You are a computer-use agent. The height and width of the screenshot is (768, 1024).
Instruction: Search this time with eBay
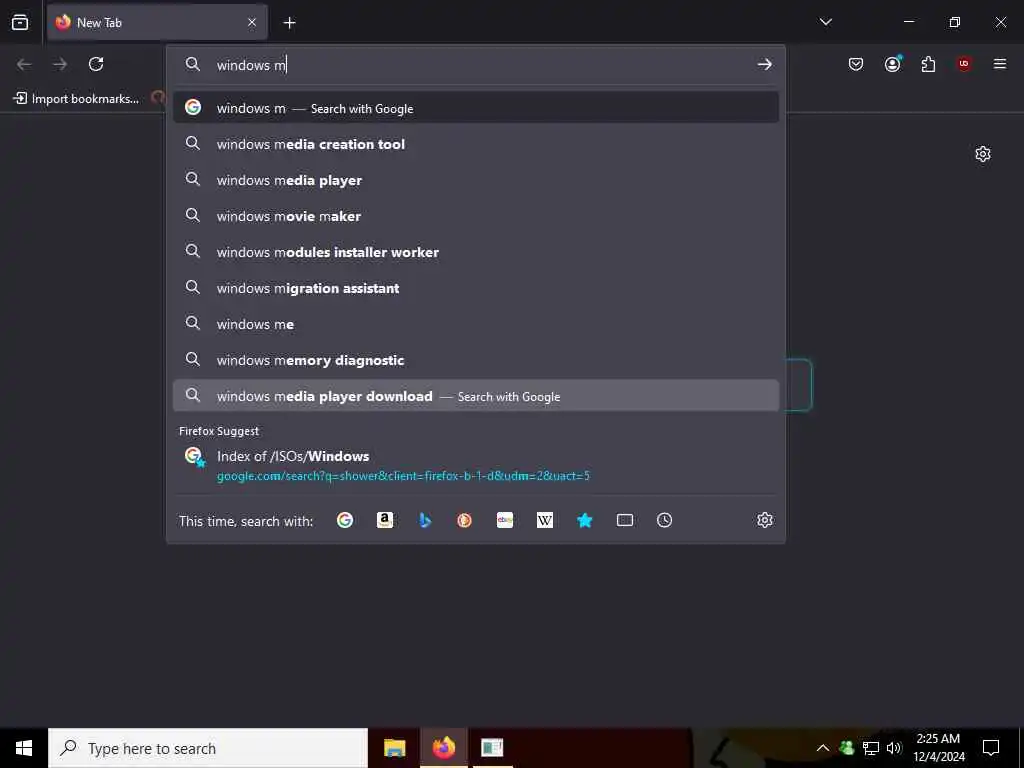click(x=505, y=520)
